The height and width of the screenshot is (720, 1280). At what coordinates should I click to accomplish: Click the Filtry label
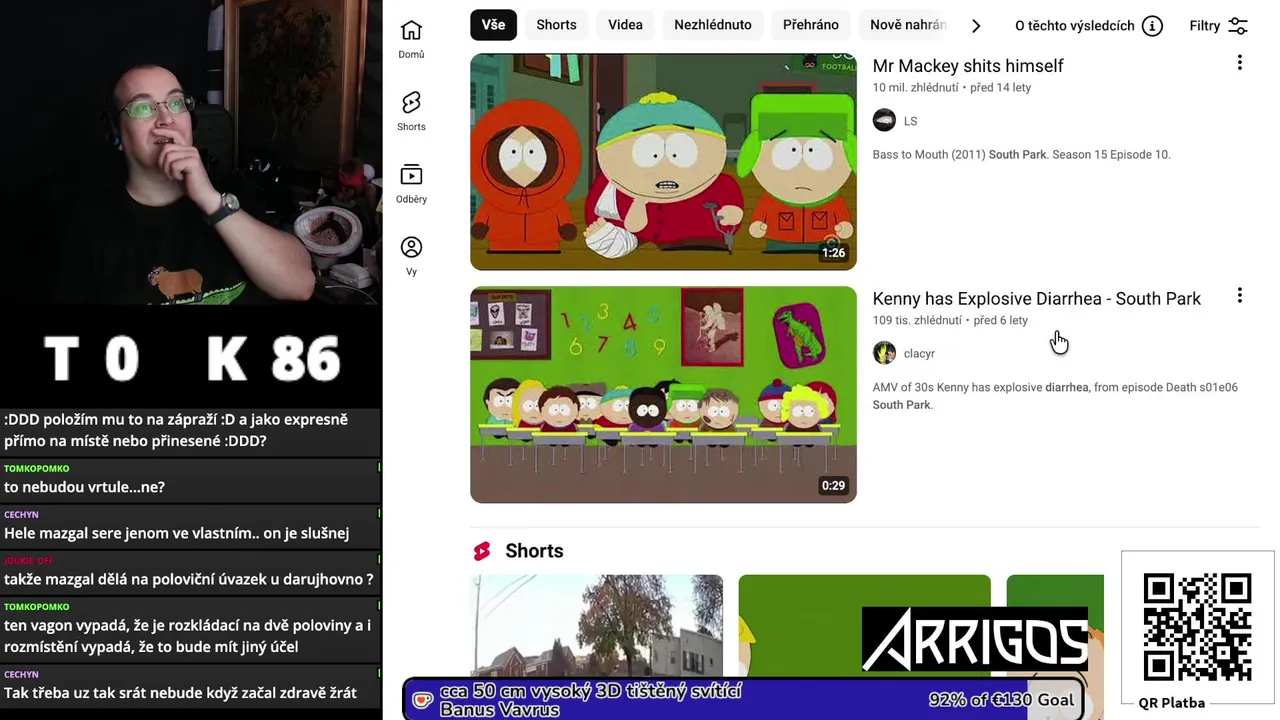click(1204, 26)
